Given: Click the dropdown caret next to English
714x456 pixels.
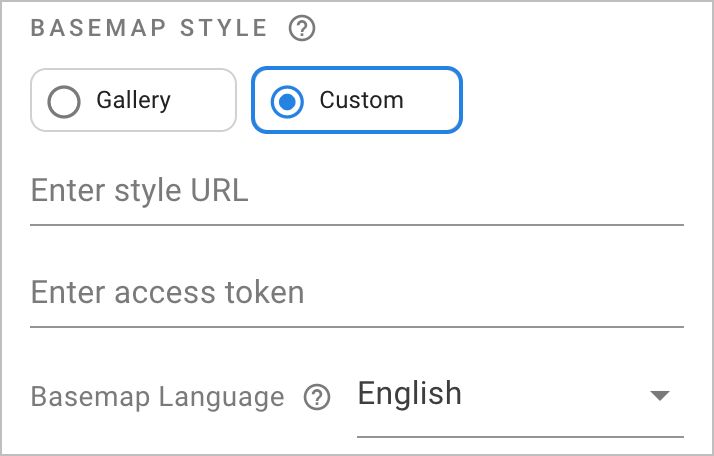Looking at the screenshot, I should (x=658, y=396).
